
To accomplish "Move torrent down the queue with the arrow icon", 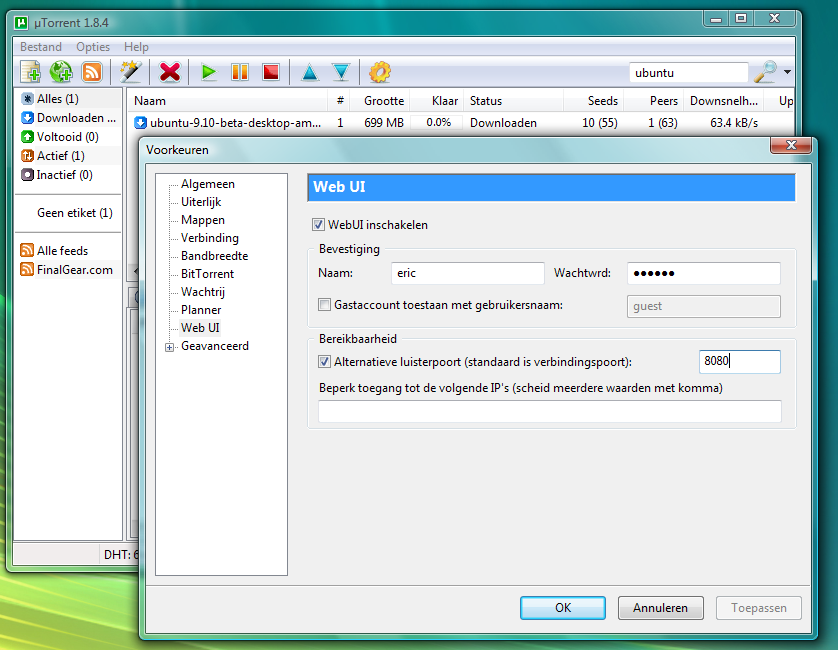I will [x=340, y=72].
